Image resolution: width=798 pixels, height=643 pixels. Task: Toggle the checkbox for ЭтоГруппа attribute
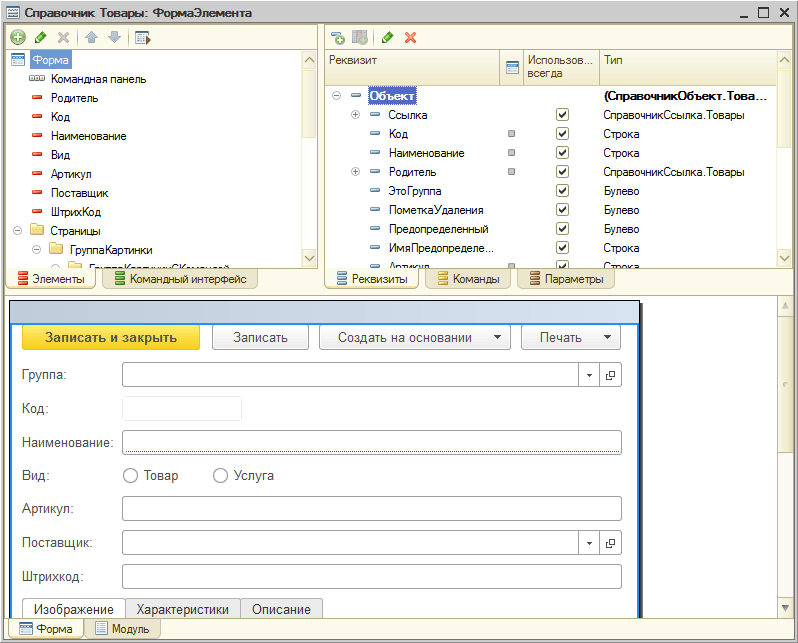click(562, 190)
